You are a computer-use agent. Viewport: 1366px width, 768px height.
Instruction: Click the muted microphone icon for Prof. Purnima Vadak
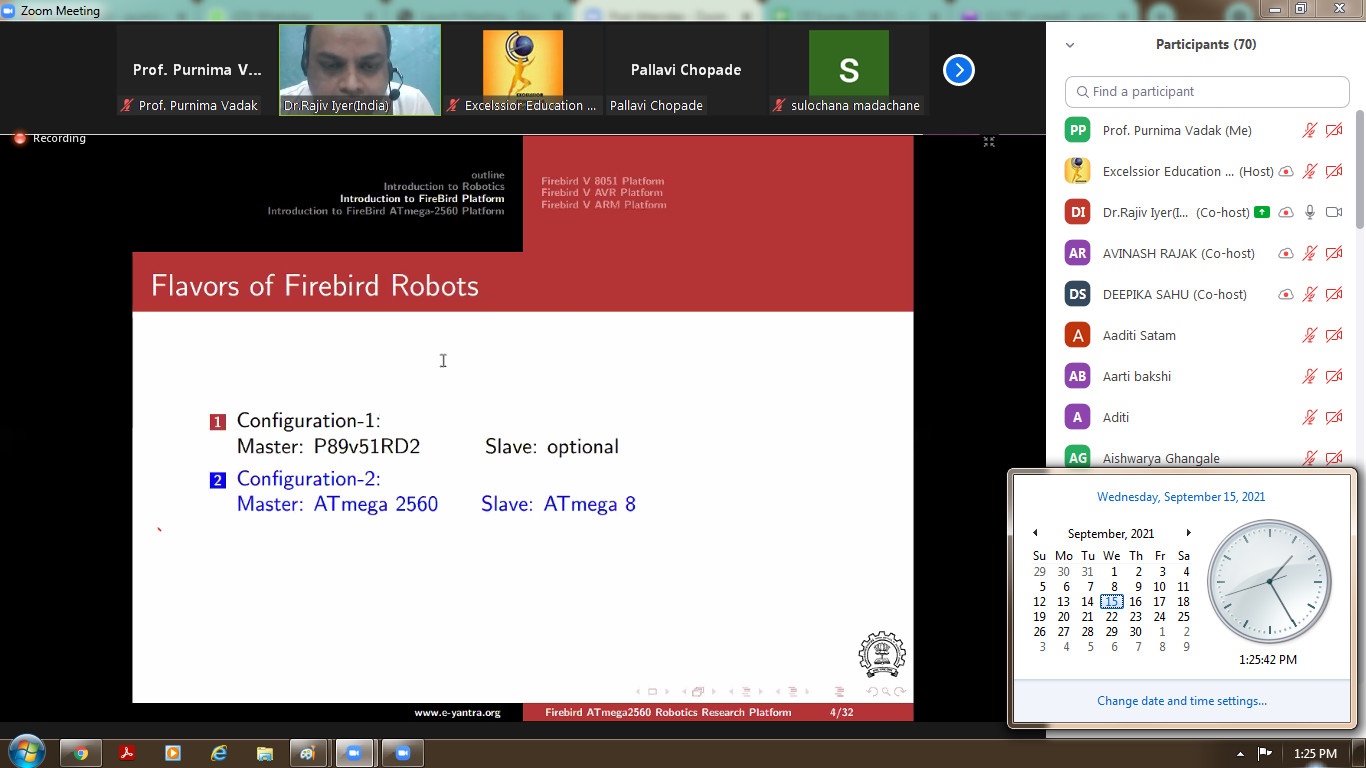(1309, 131)
